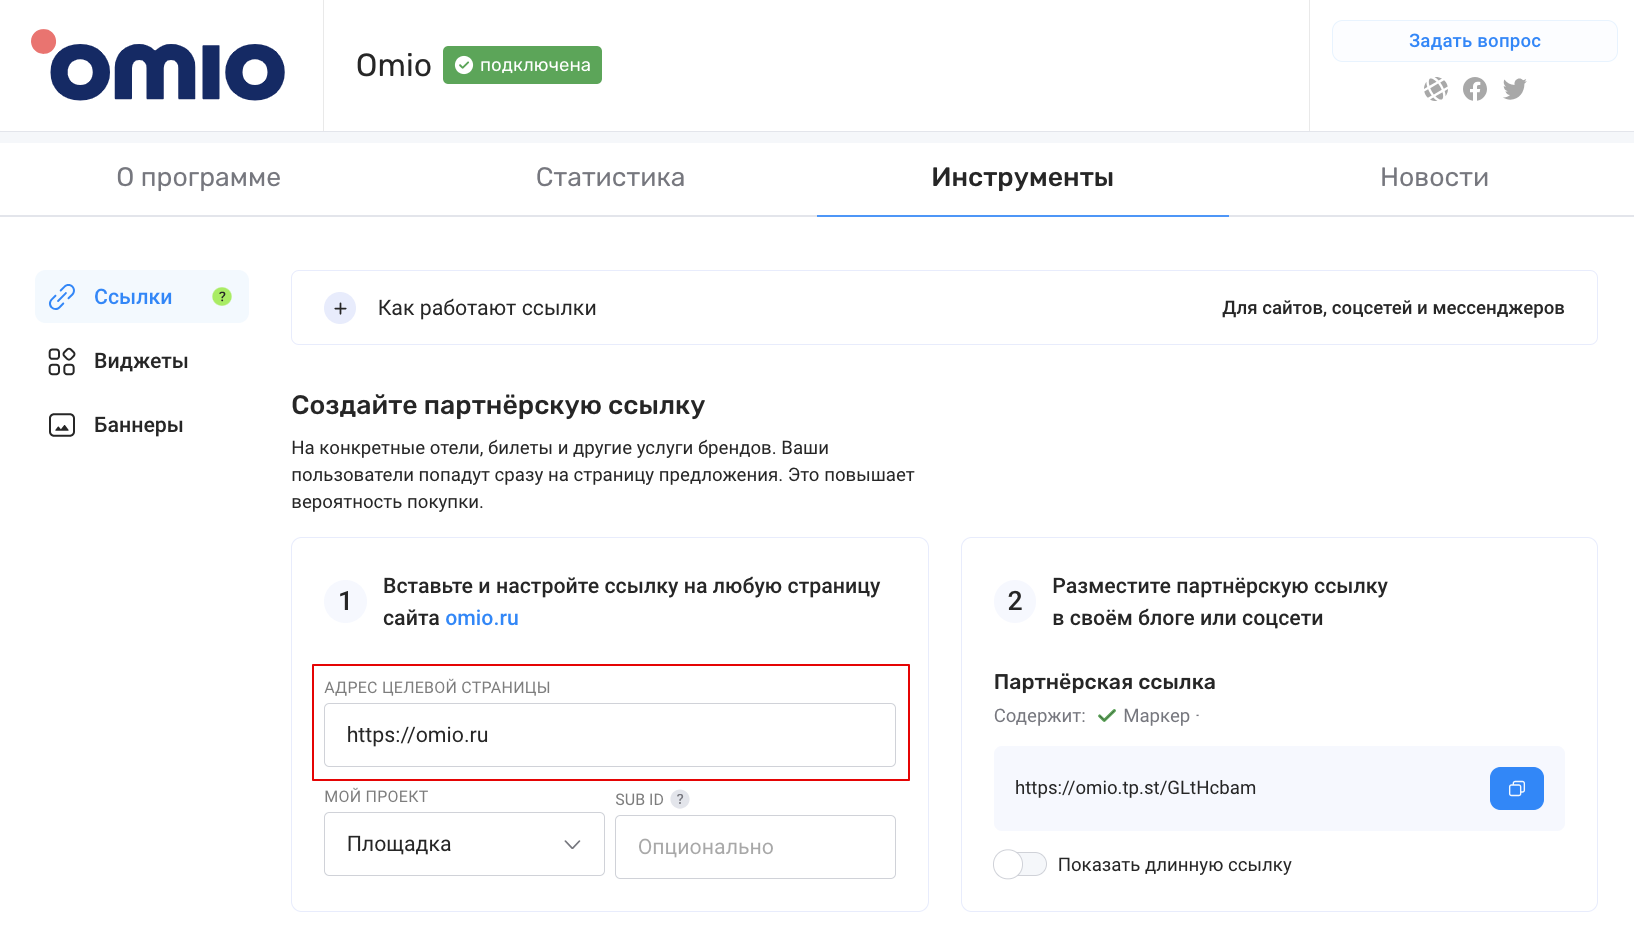The width and height of the screenshot is (1634, 926).
Task: Focus the Адрес целевой страницы field
Action: pos(610,735)
